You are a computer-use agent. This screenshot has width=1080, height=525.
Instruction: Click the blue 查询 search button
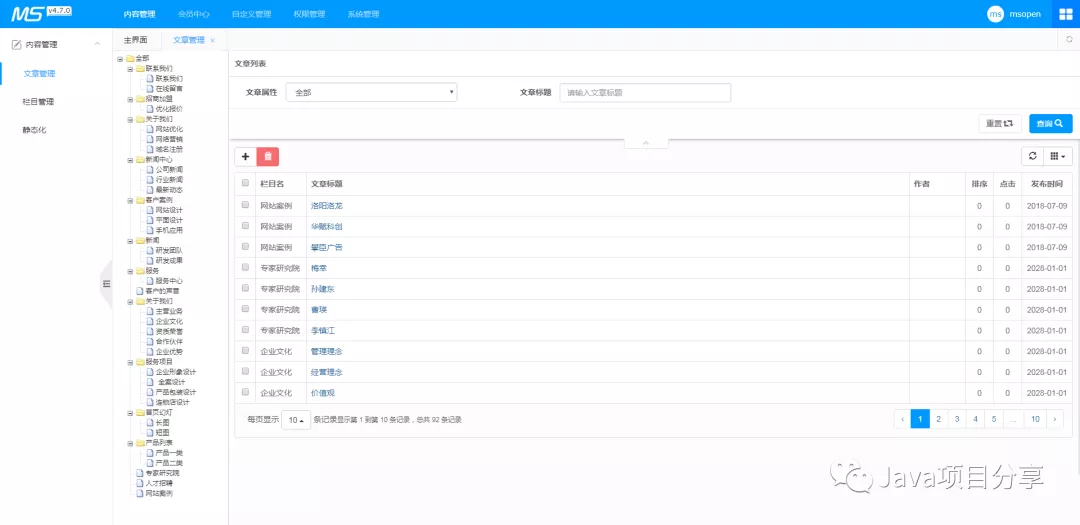(1050, 123)
